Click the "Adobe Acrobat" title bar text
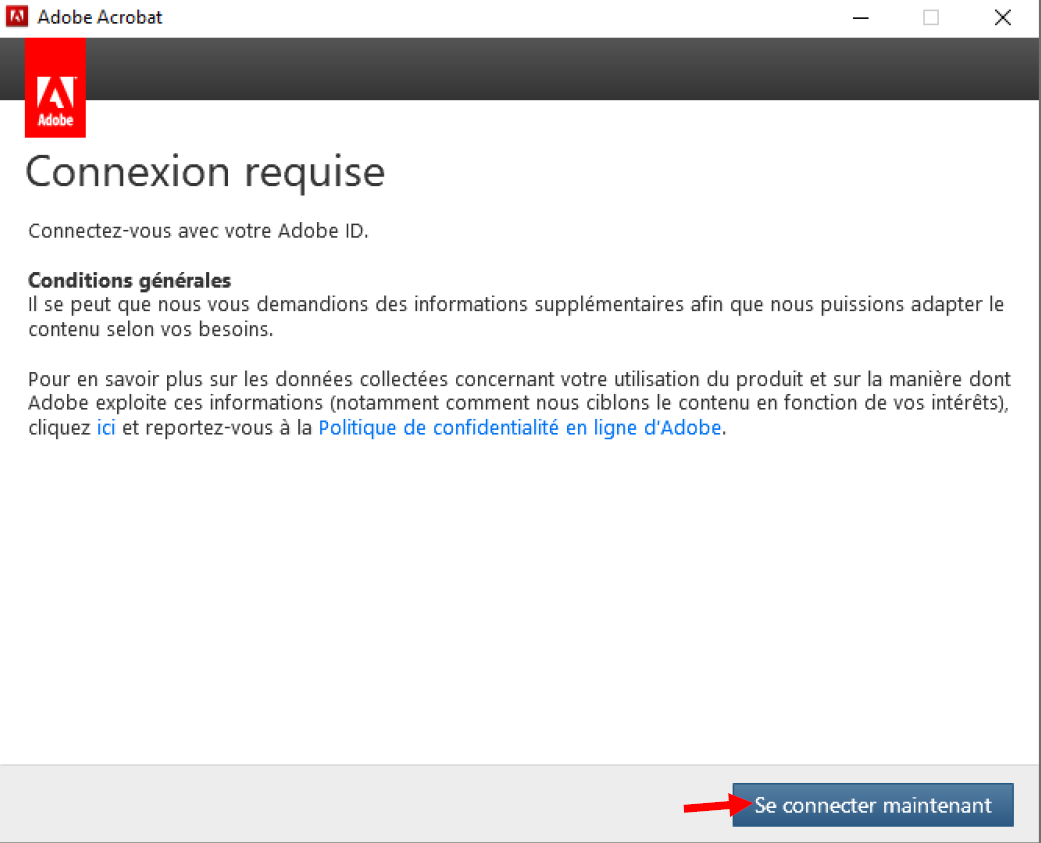Viewport: 1041px width, 843px height. (99, 17)
